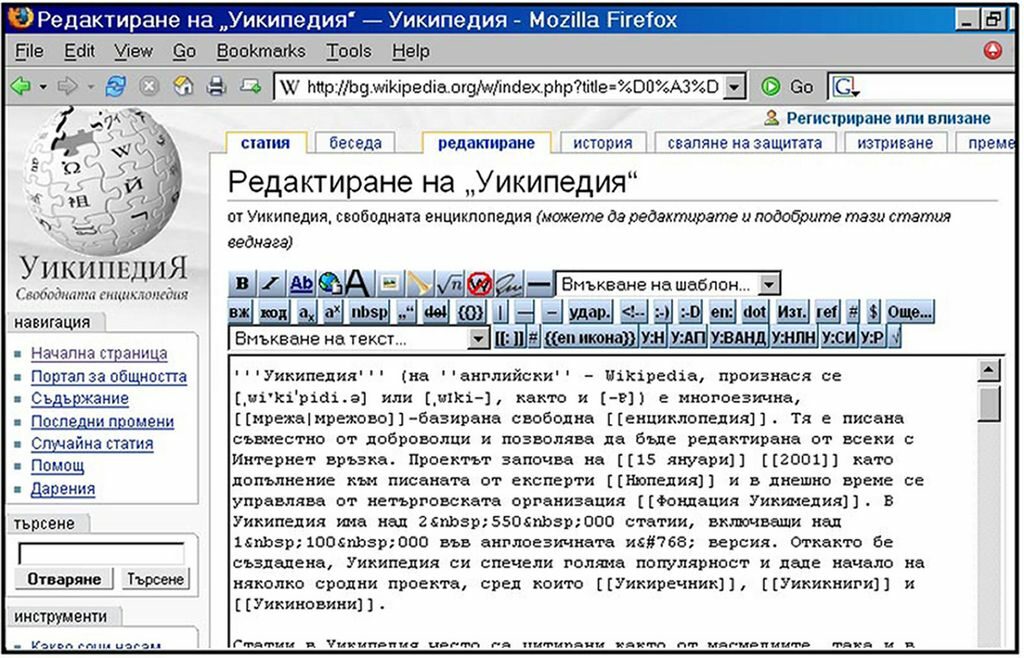Click the Firefox Back arrow
Viewport: 1024px width, 658px height.
click(21, 86)
